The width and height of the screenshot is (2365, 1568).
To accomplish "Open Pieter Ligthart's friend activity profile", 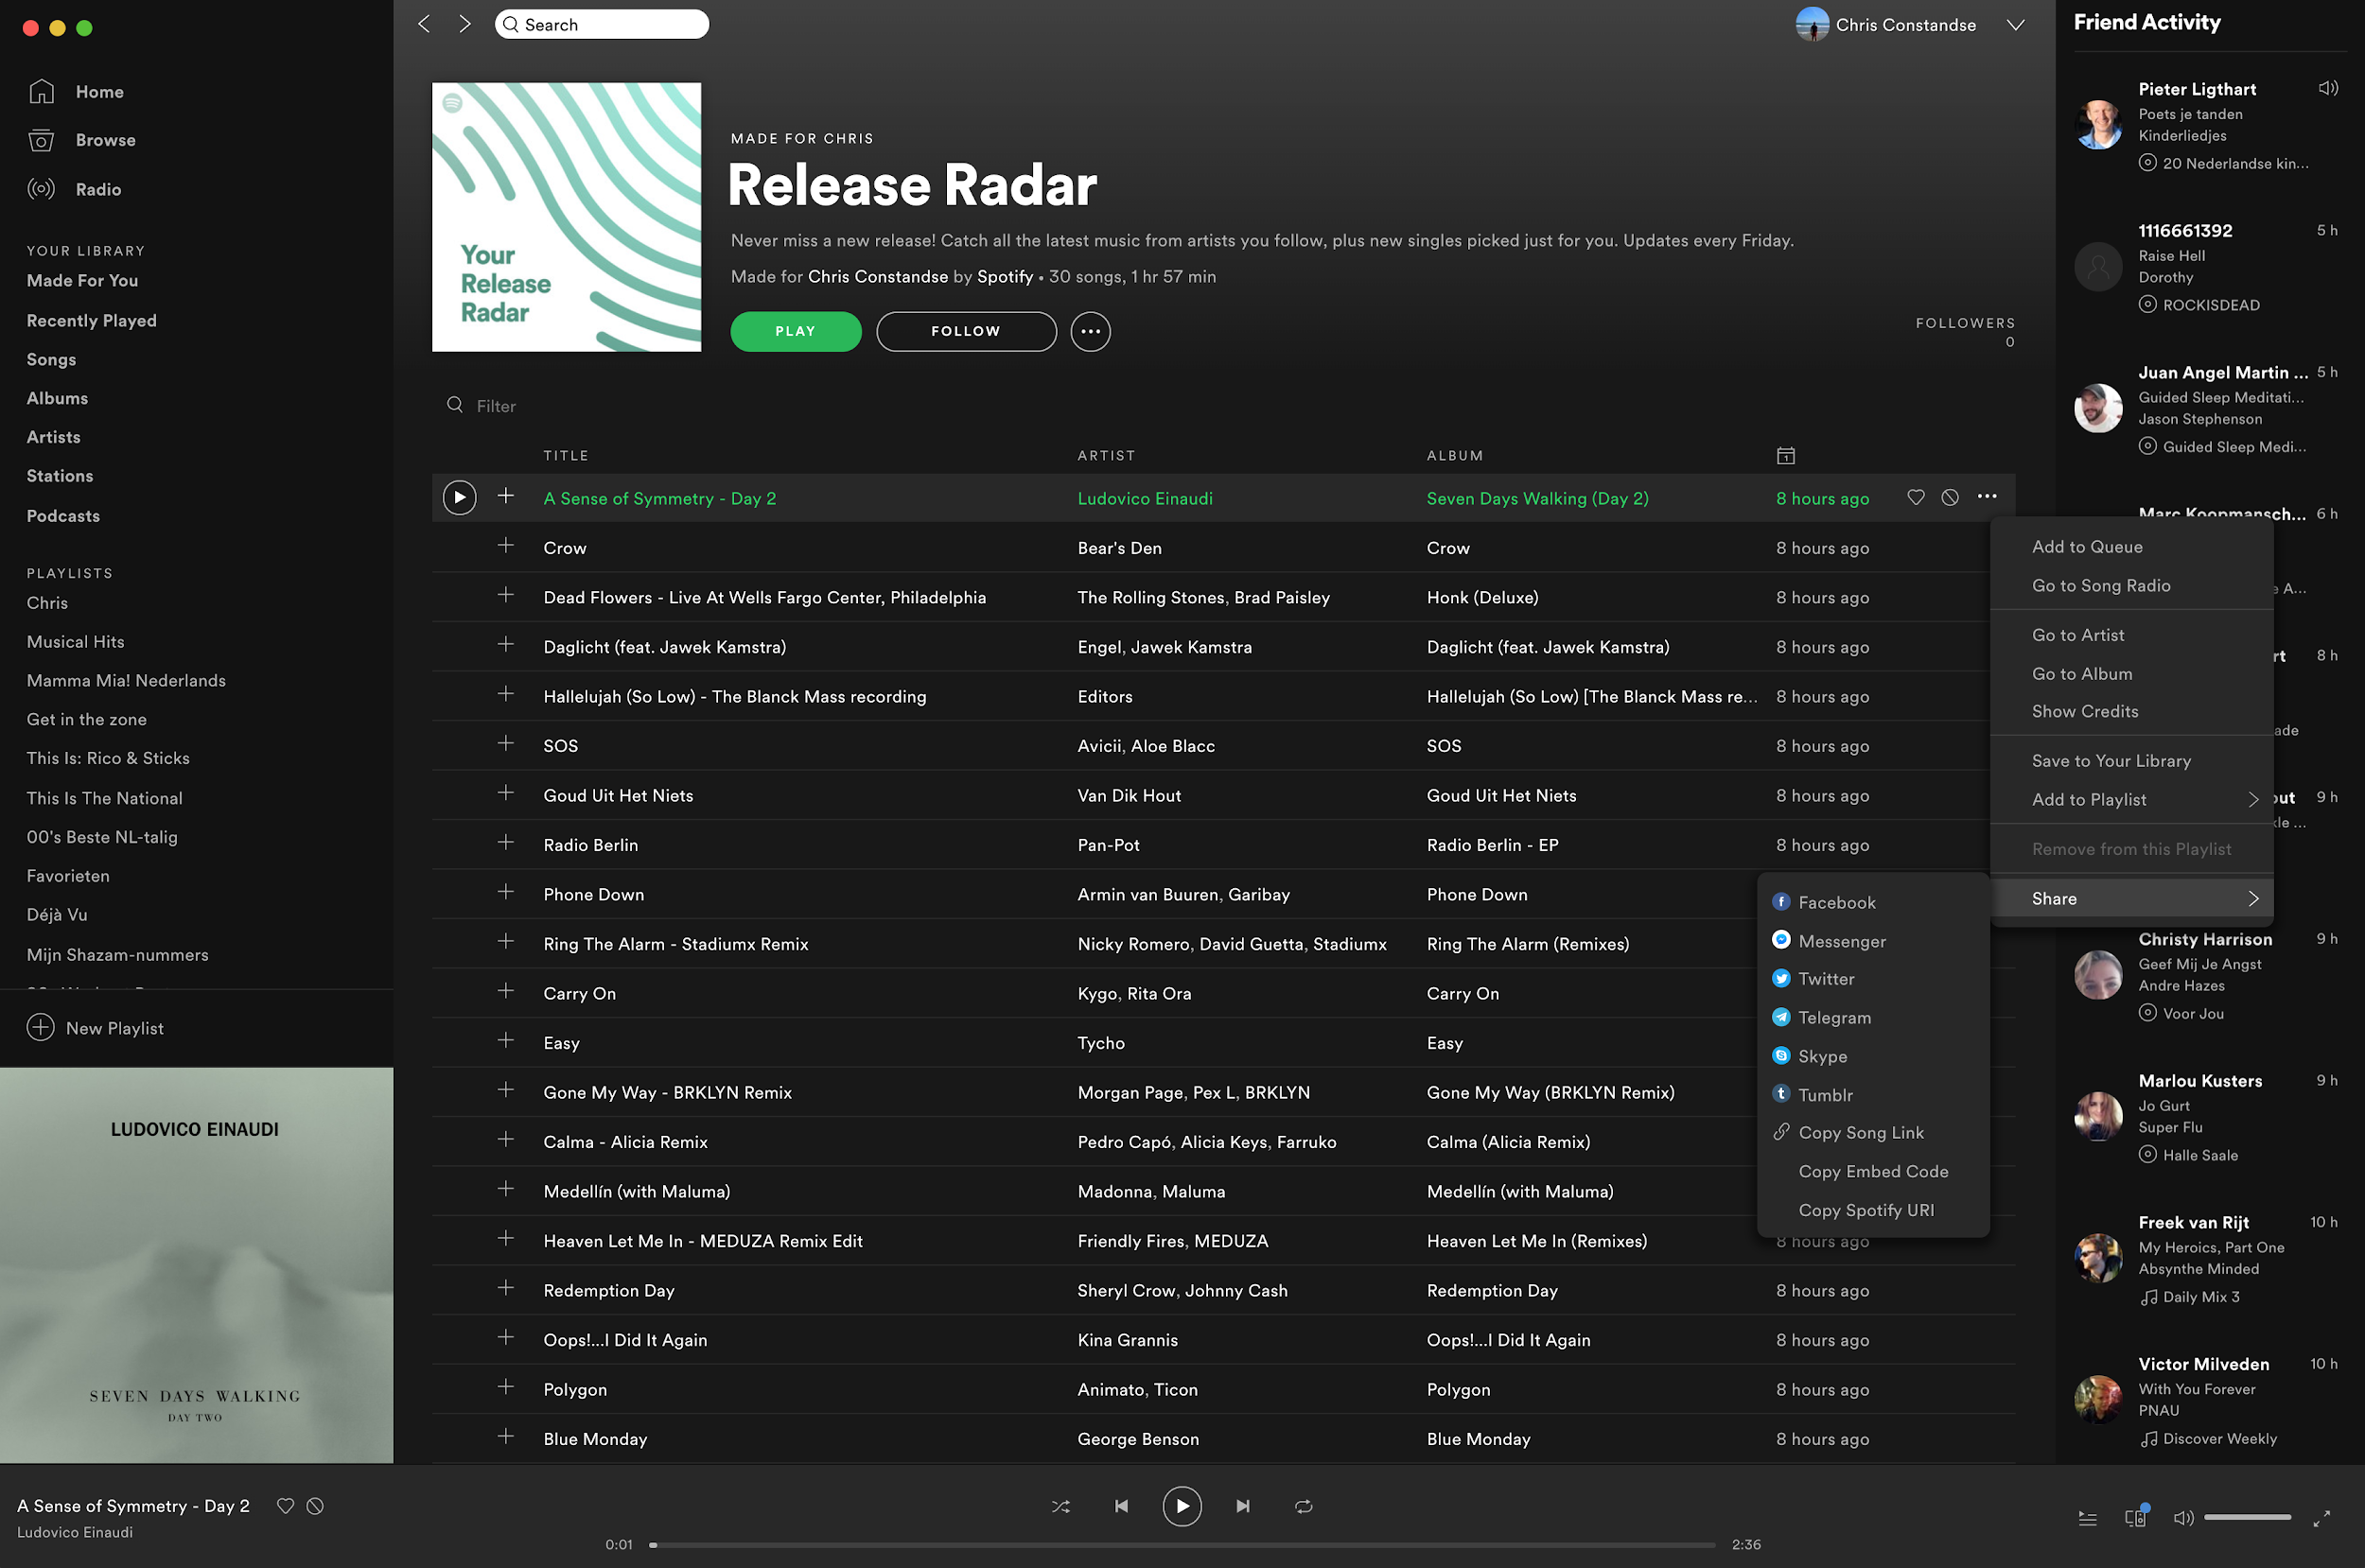I will tap(2197, 89).
